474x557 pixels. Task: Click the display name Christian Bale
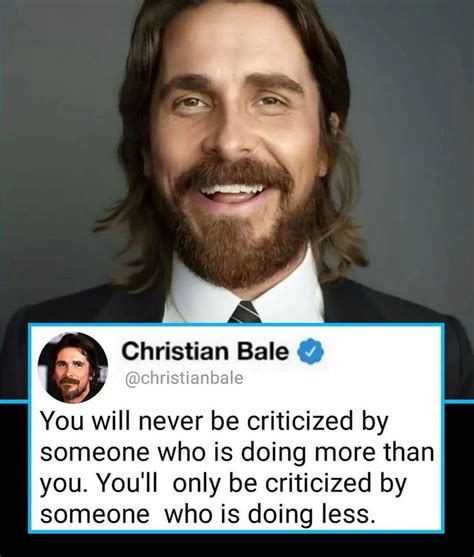[205, 351]
